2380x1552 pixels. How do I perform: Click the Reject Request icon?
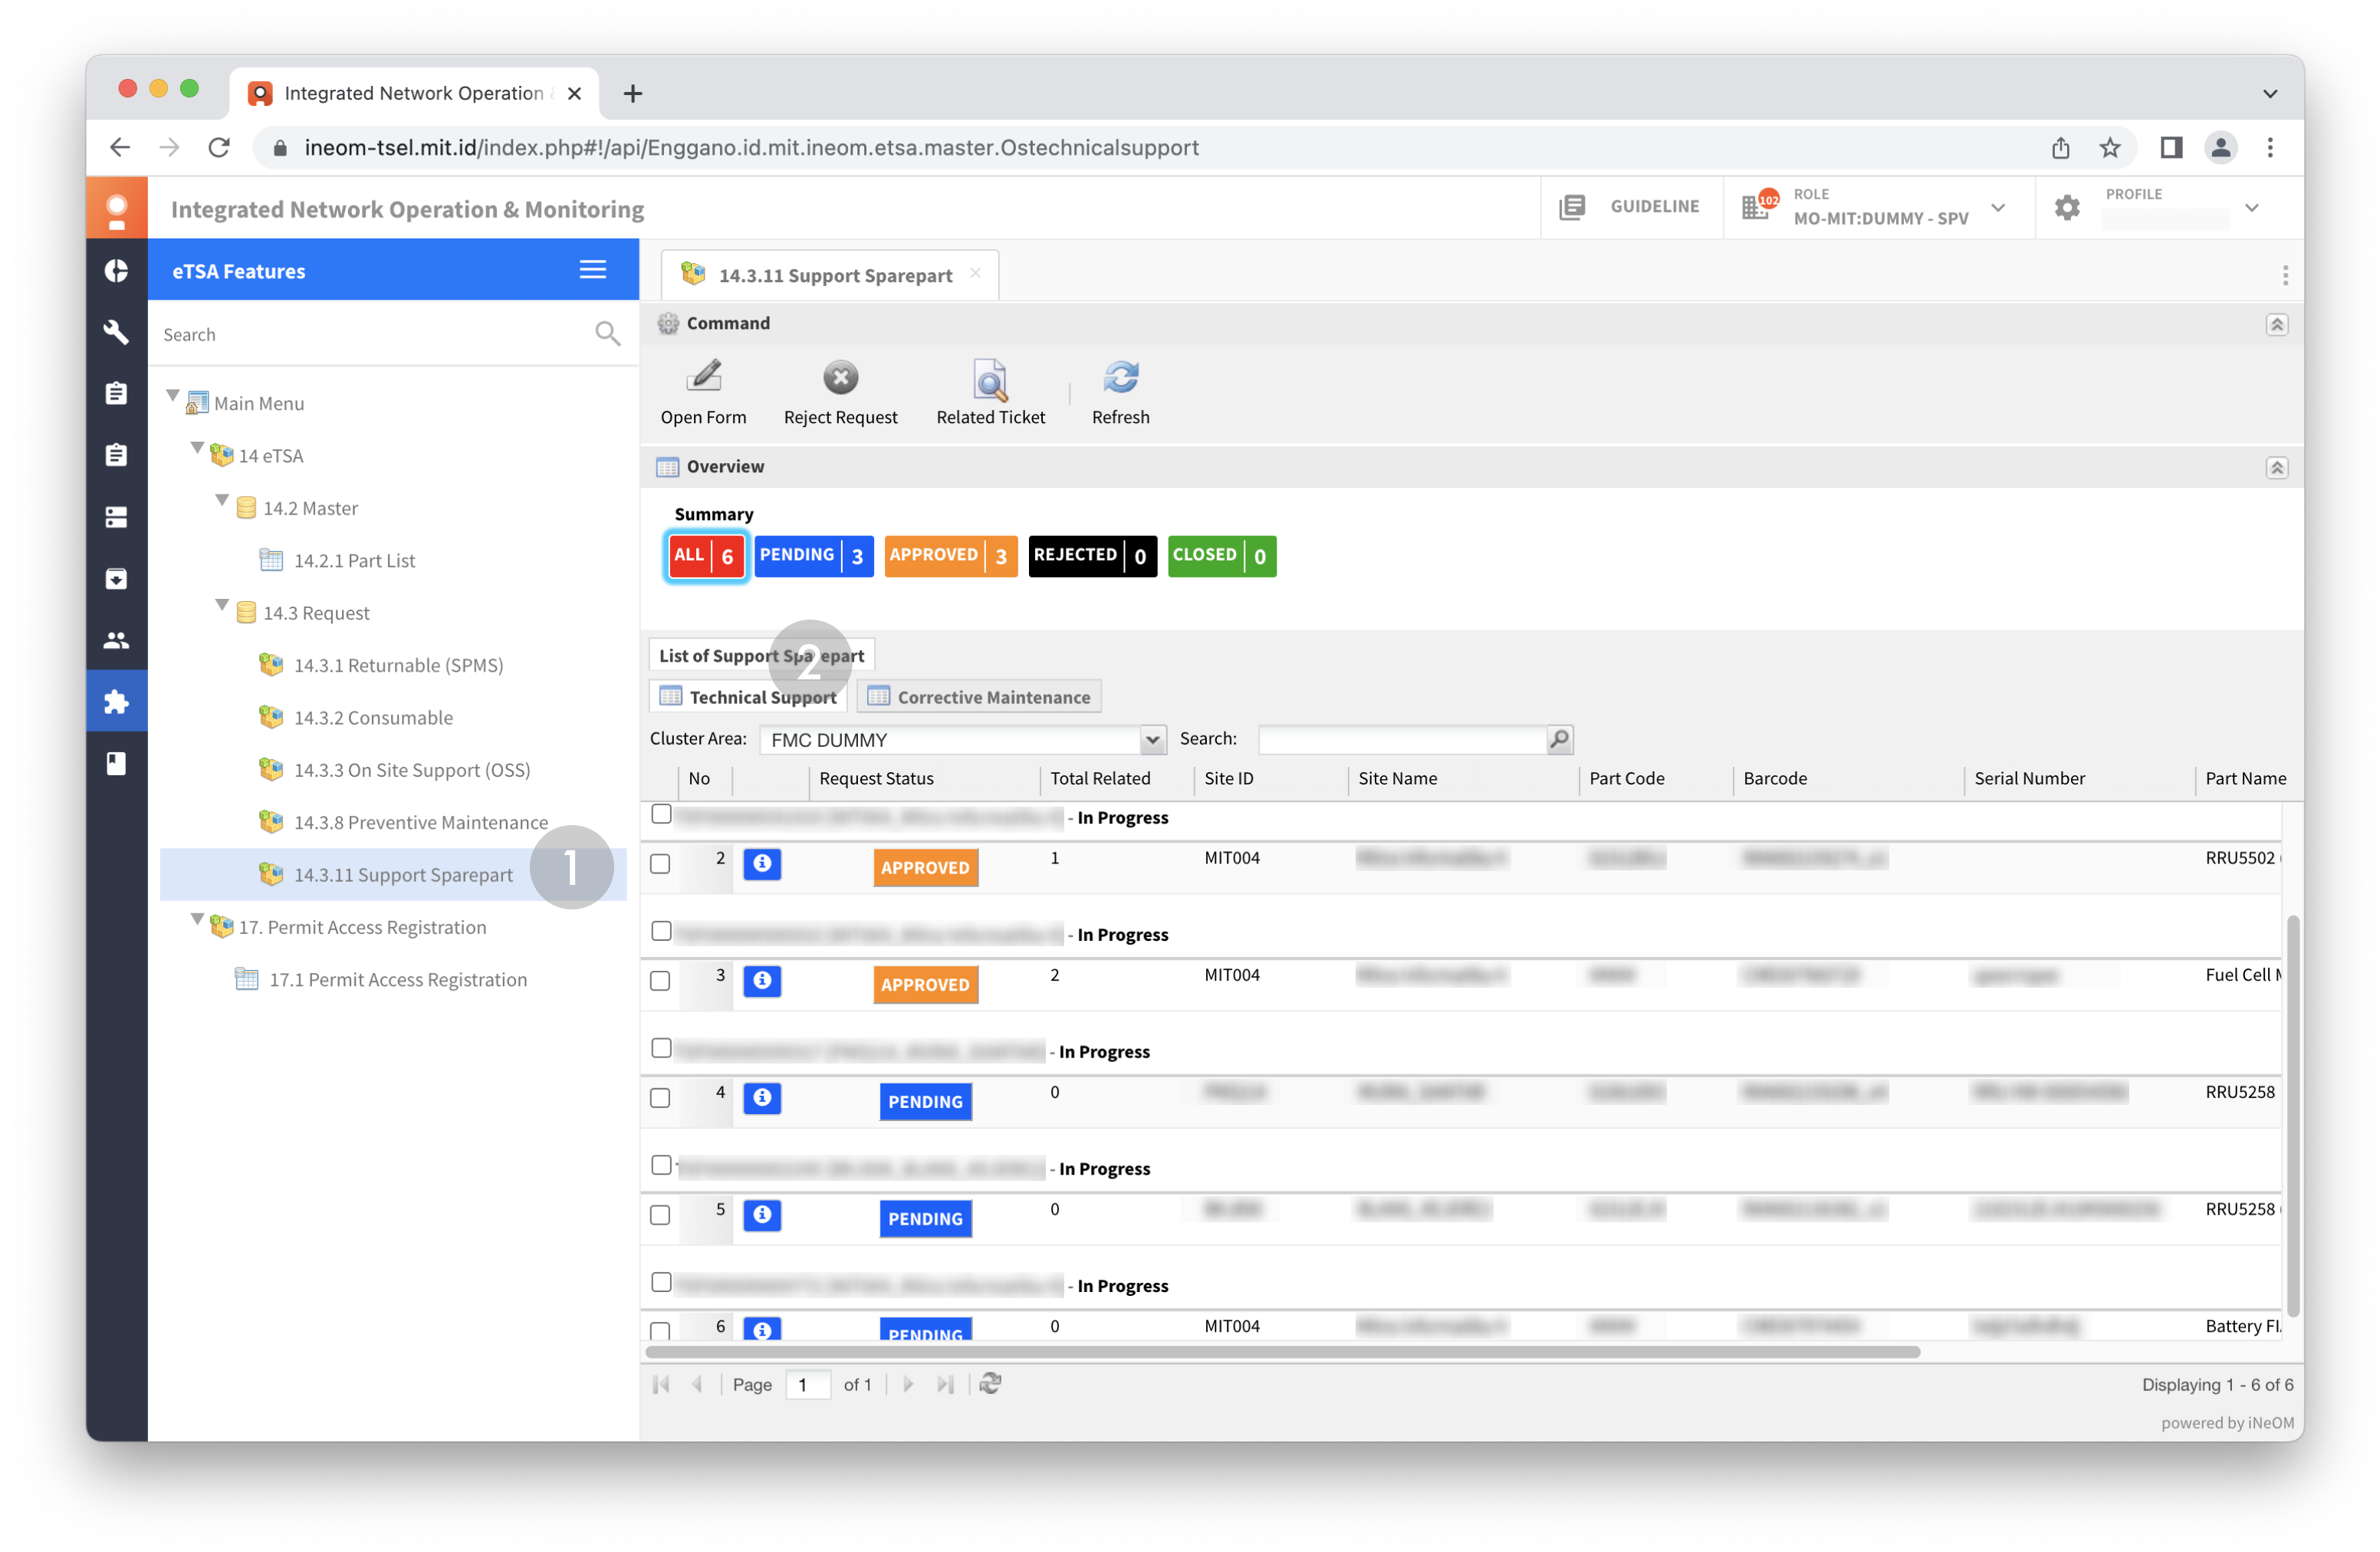[840, 378]
